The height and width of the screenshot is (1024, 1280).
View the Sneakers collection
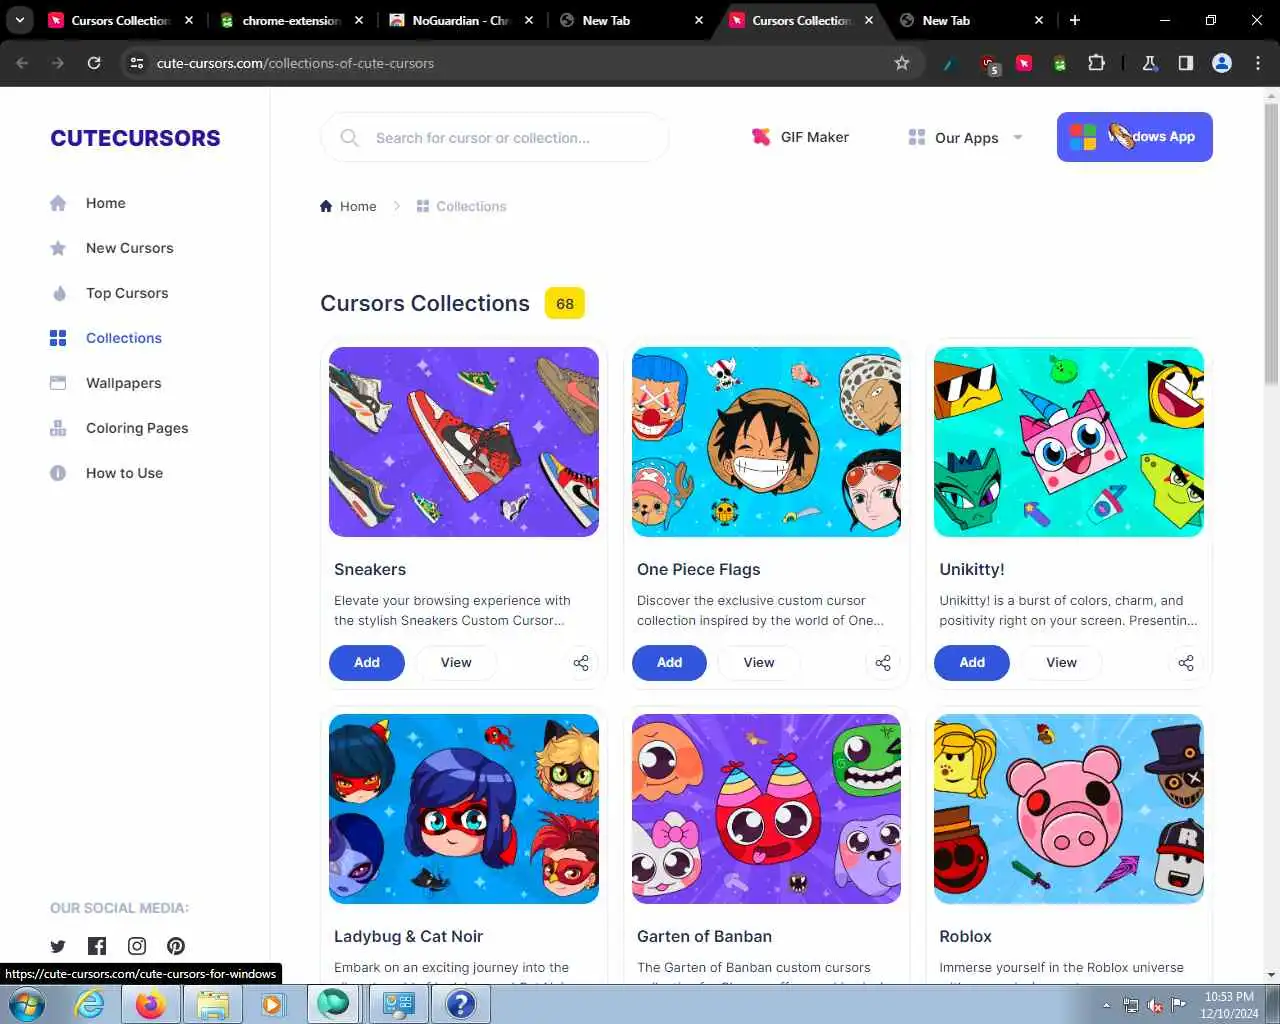pos(456,663)
